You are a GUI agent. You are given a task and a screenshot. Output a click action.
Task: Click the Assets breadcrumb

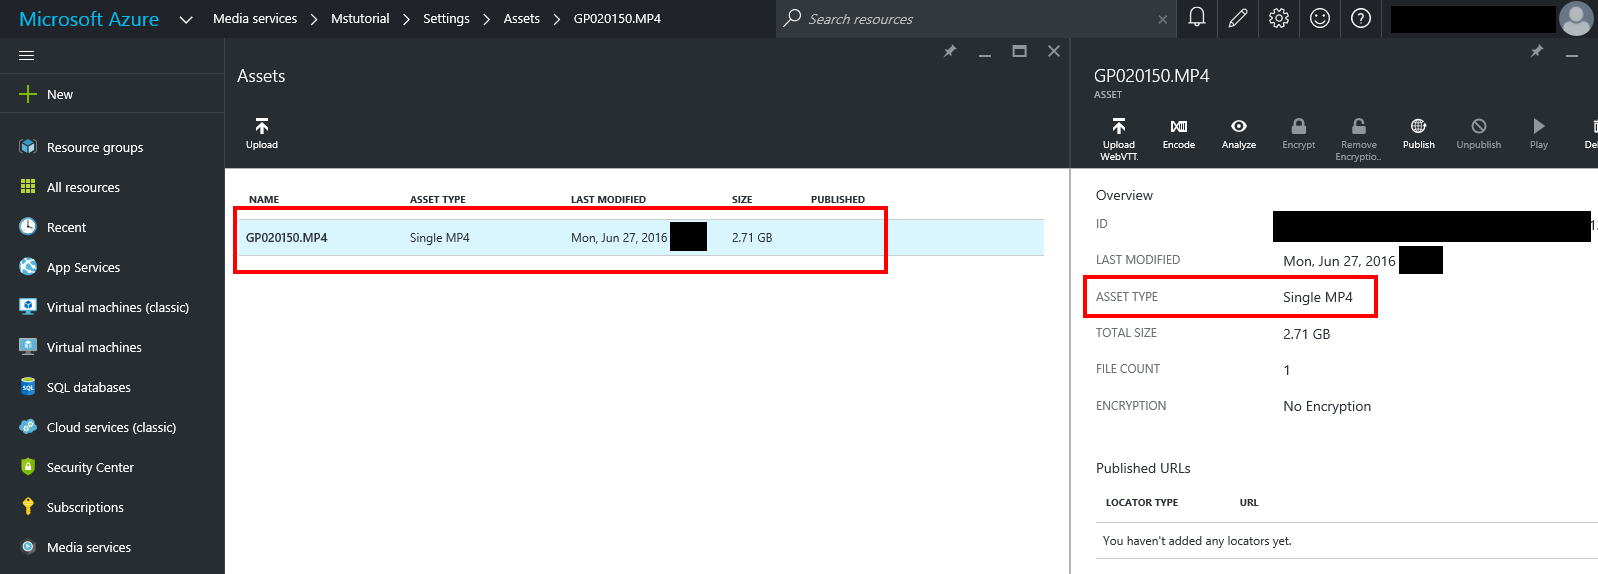pyautogui.click(x=522, y=18)
